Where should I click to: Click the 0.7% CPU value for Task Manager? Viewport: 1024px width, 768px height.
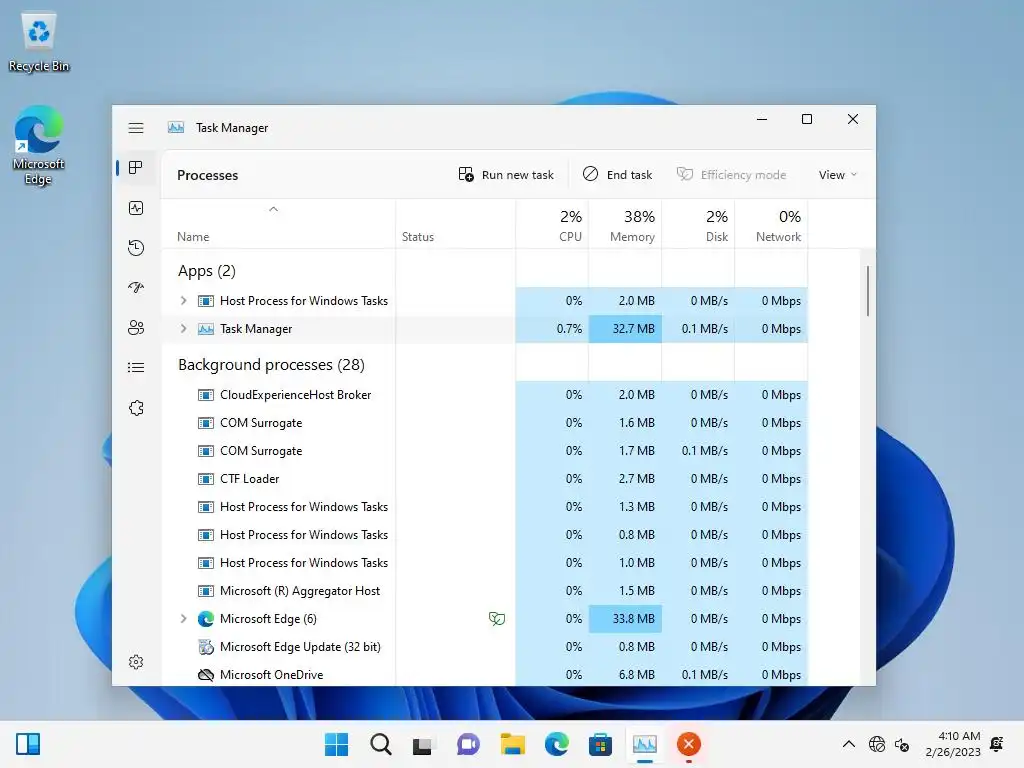coord(569,328)
